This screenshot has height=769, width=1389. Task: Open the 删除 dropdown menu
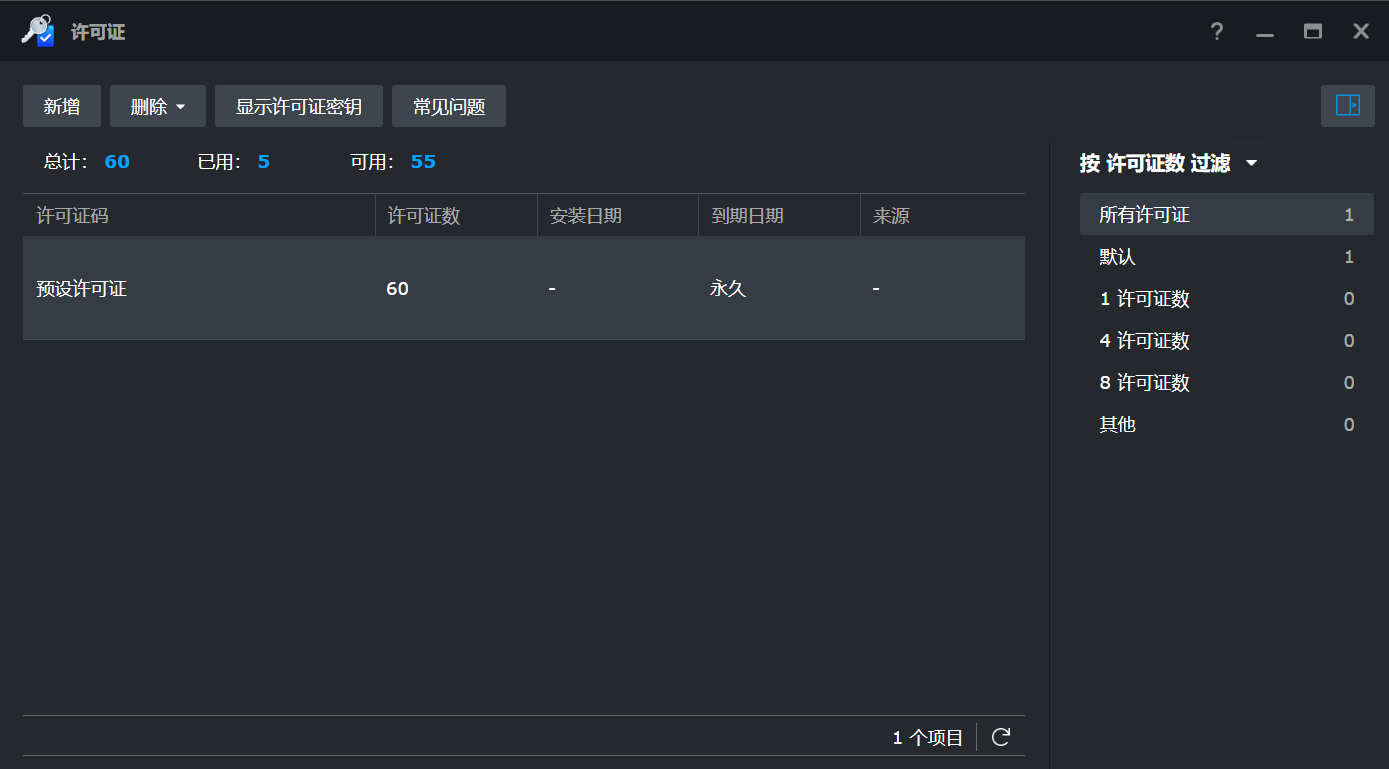[x=158, y=107]
